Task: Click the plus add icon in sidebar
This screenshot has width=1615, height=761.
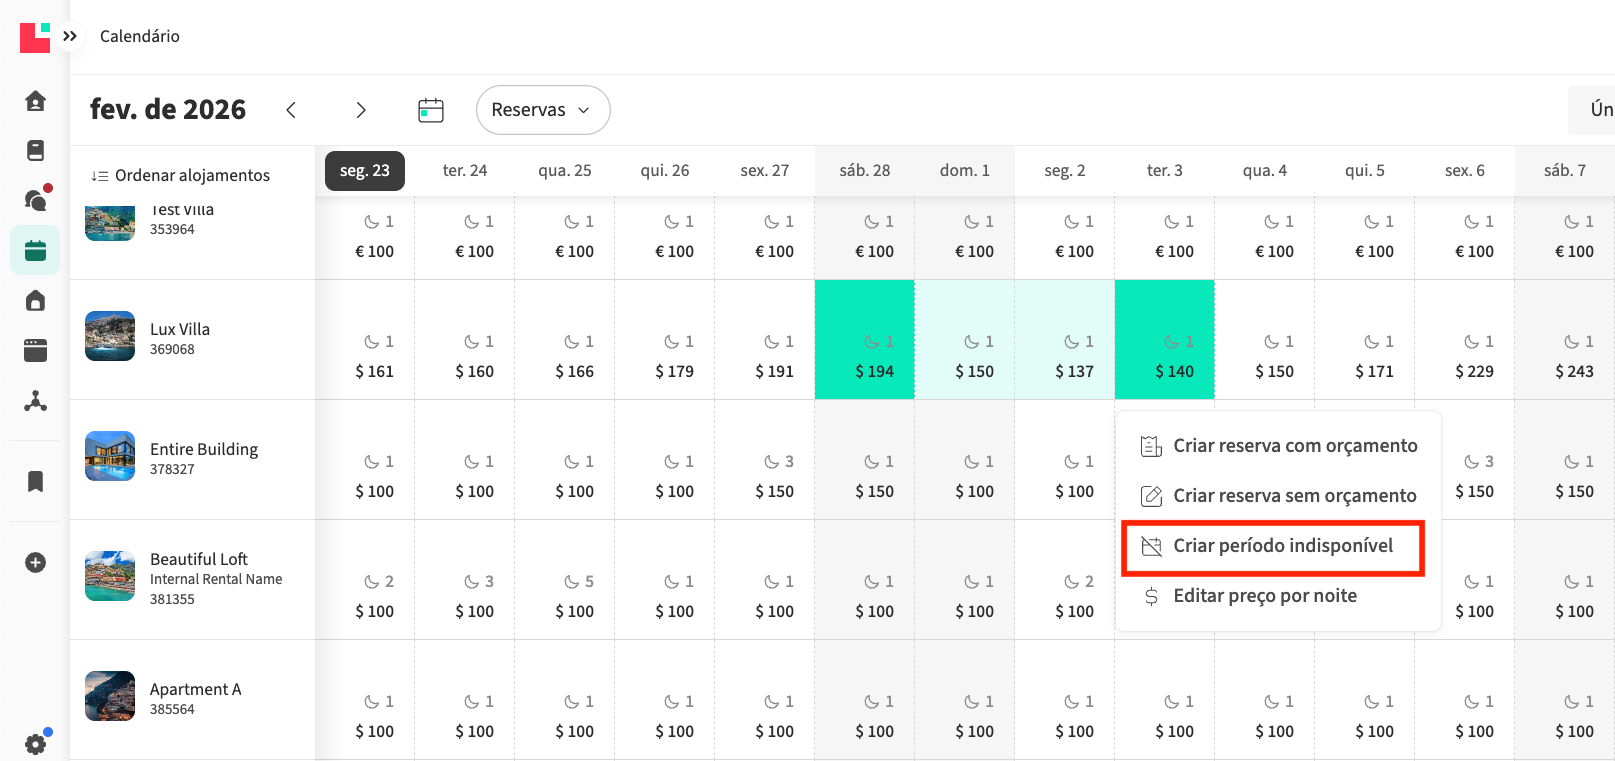Action: pos(35,563)
